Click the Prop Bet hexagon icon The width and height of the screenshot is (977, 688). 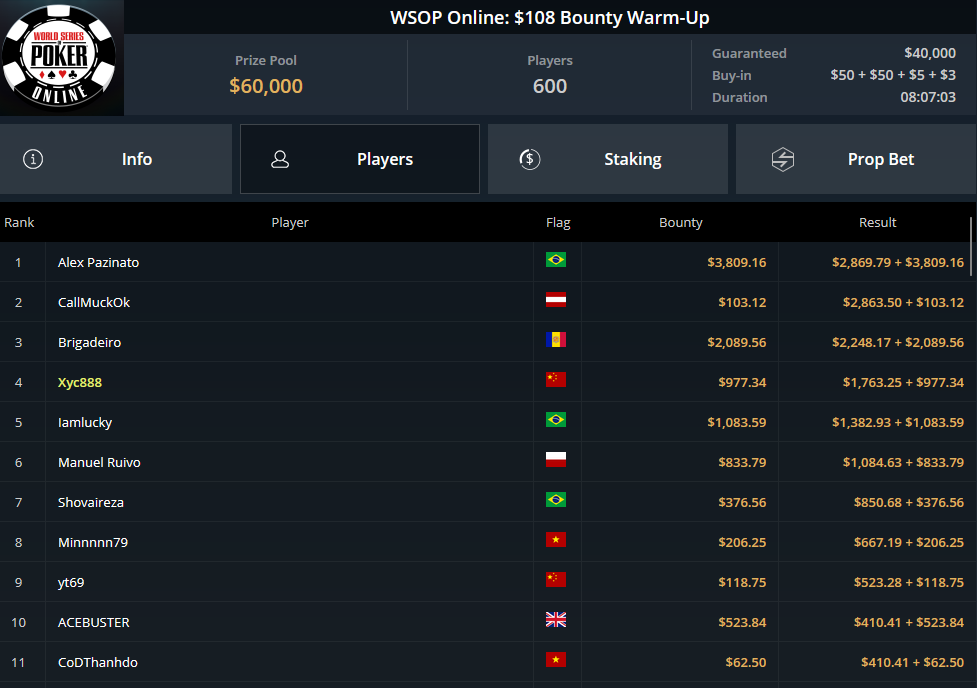(x=783, y=159)
